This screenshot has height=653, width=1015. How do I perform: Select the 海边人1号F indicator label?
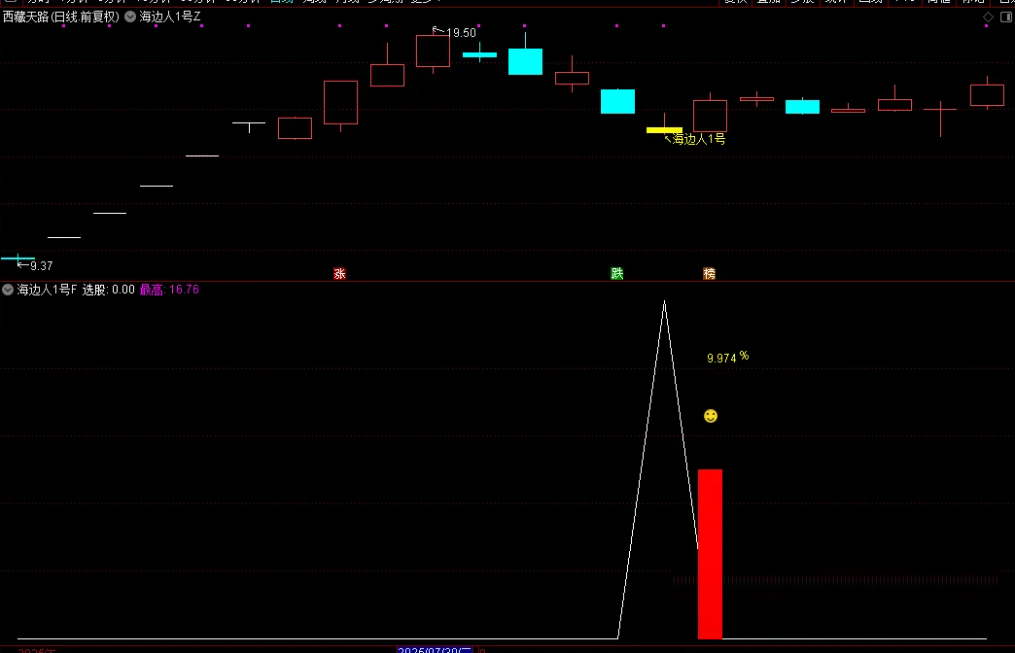click(46, 290)
